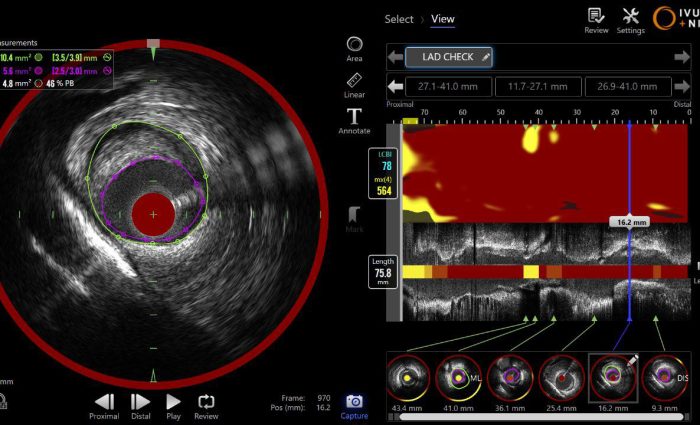Edit the LAD CHECK scan name
Screen dimensions: 700x425
[x=449, y=57]
